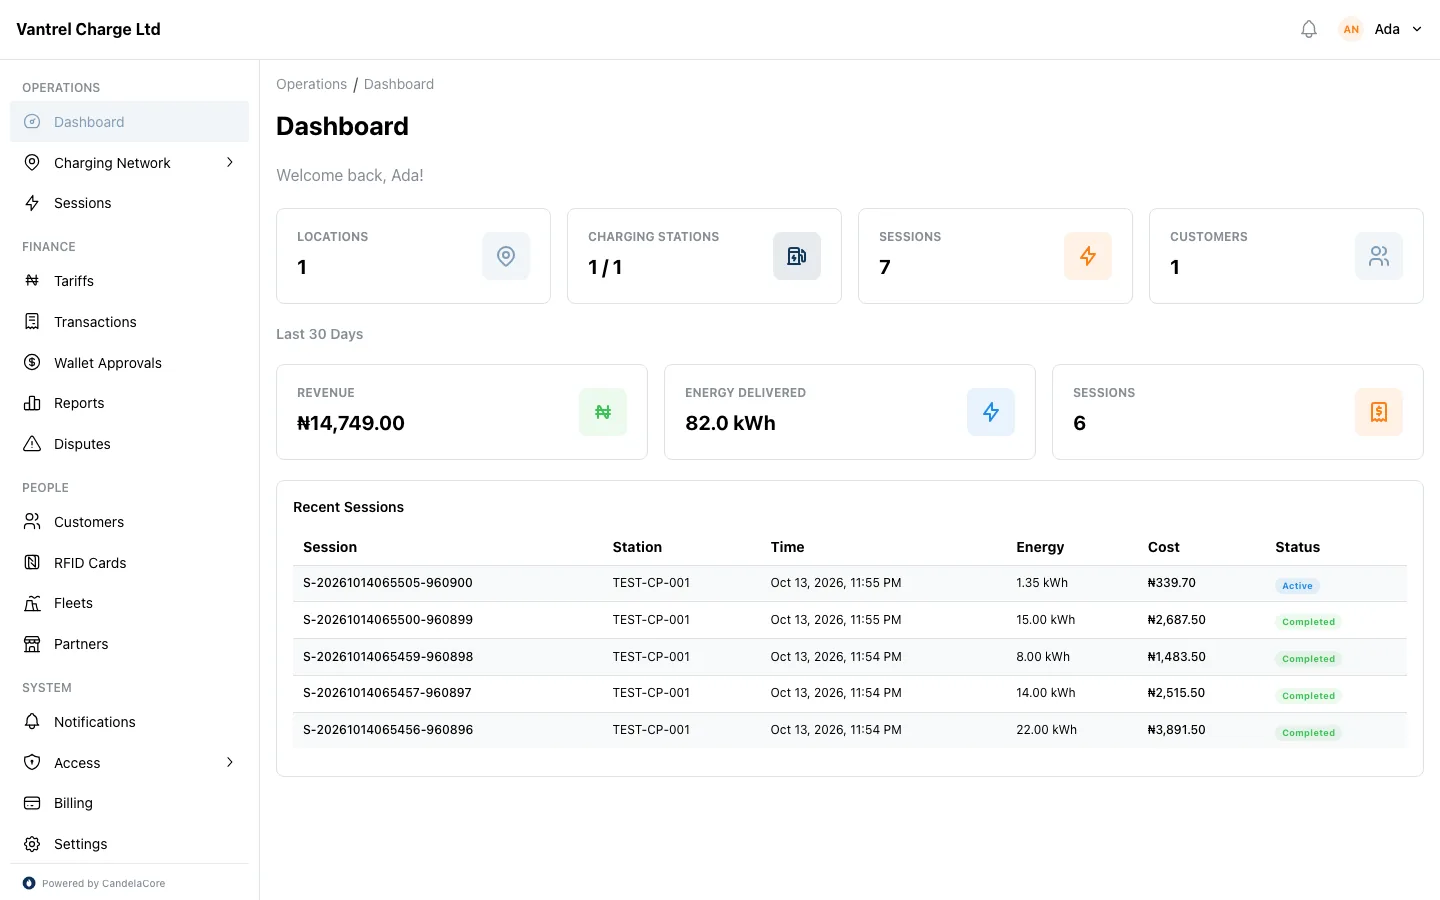This screenshot has height=900, width=1440.
Task: Click the top Sessions card lightning icon
Action: point(1088,256)
